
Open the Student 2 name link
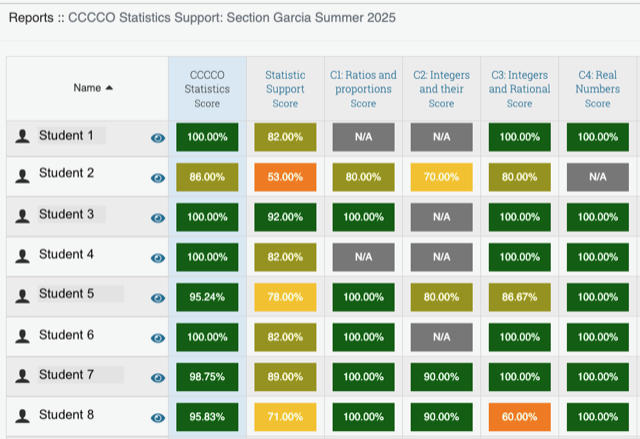tap(66, 174)
